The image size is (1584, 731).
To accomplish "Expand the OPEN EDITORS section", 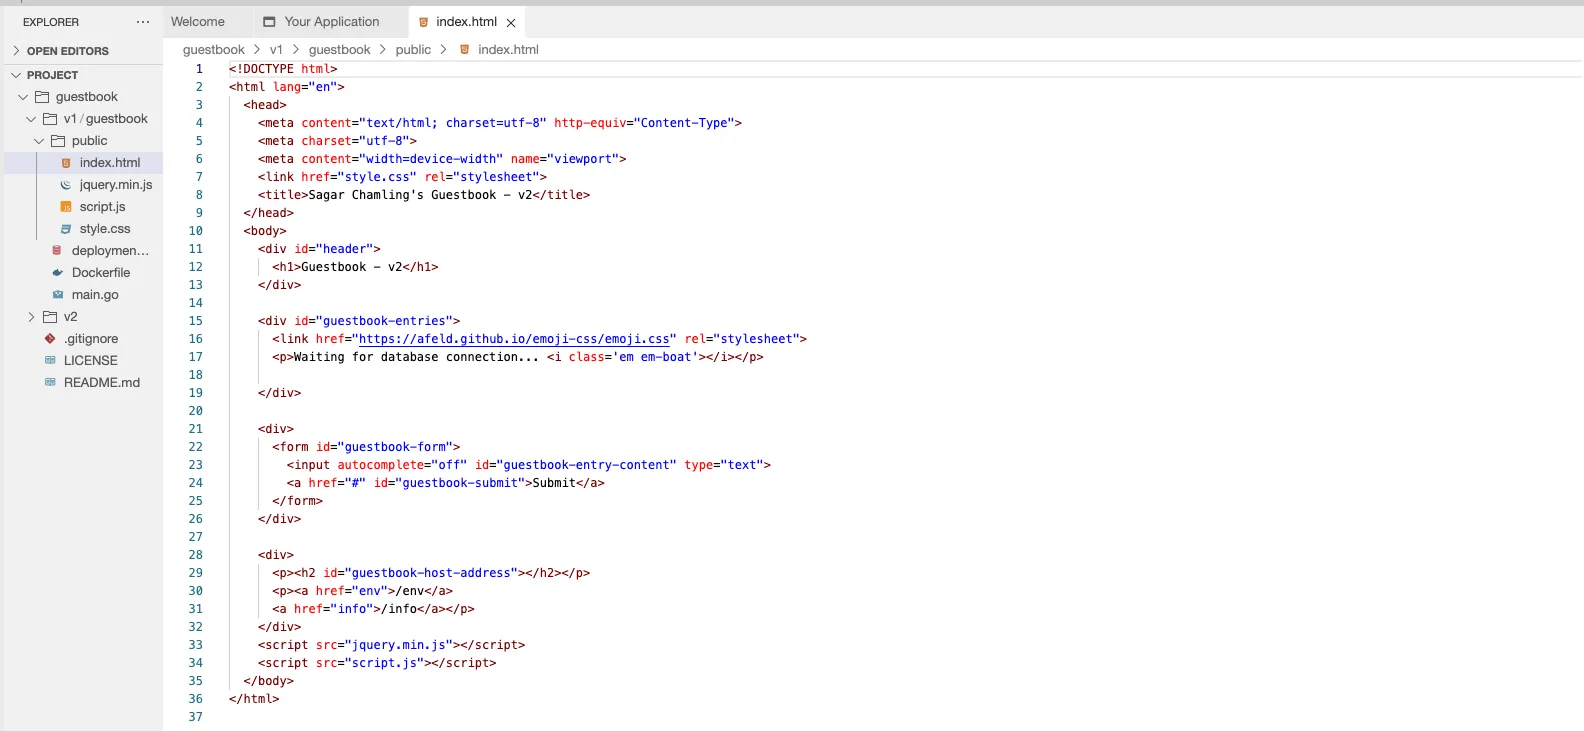I will [16, 51].
